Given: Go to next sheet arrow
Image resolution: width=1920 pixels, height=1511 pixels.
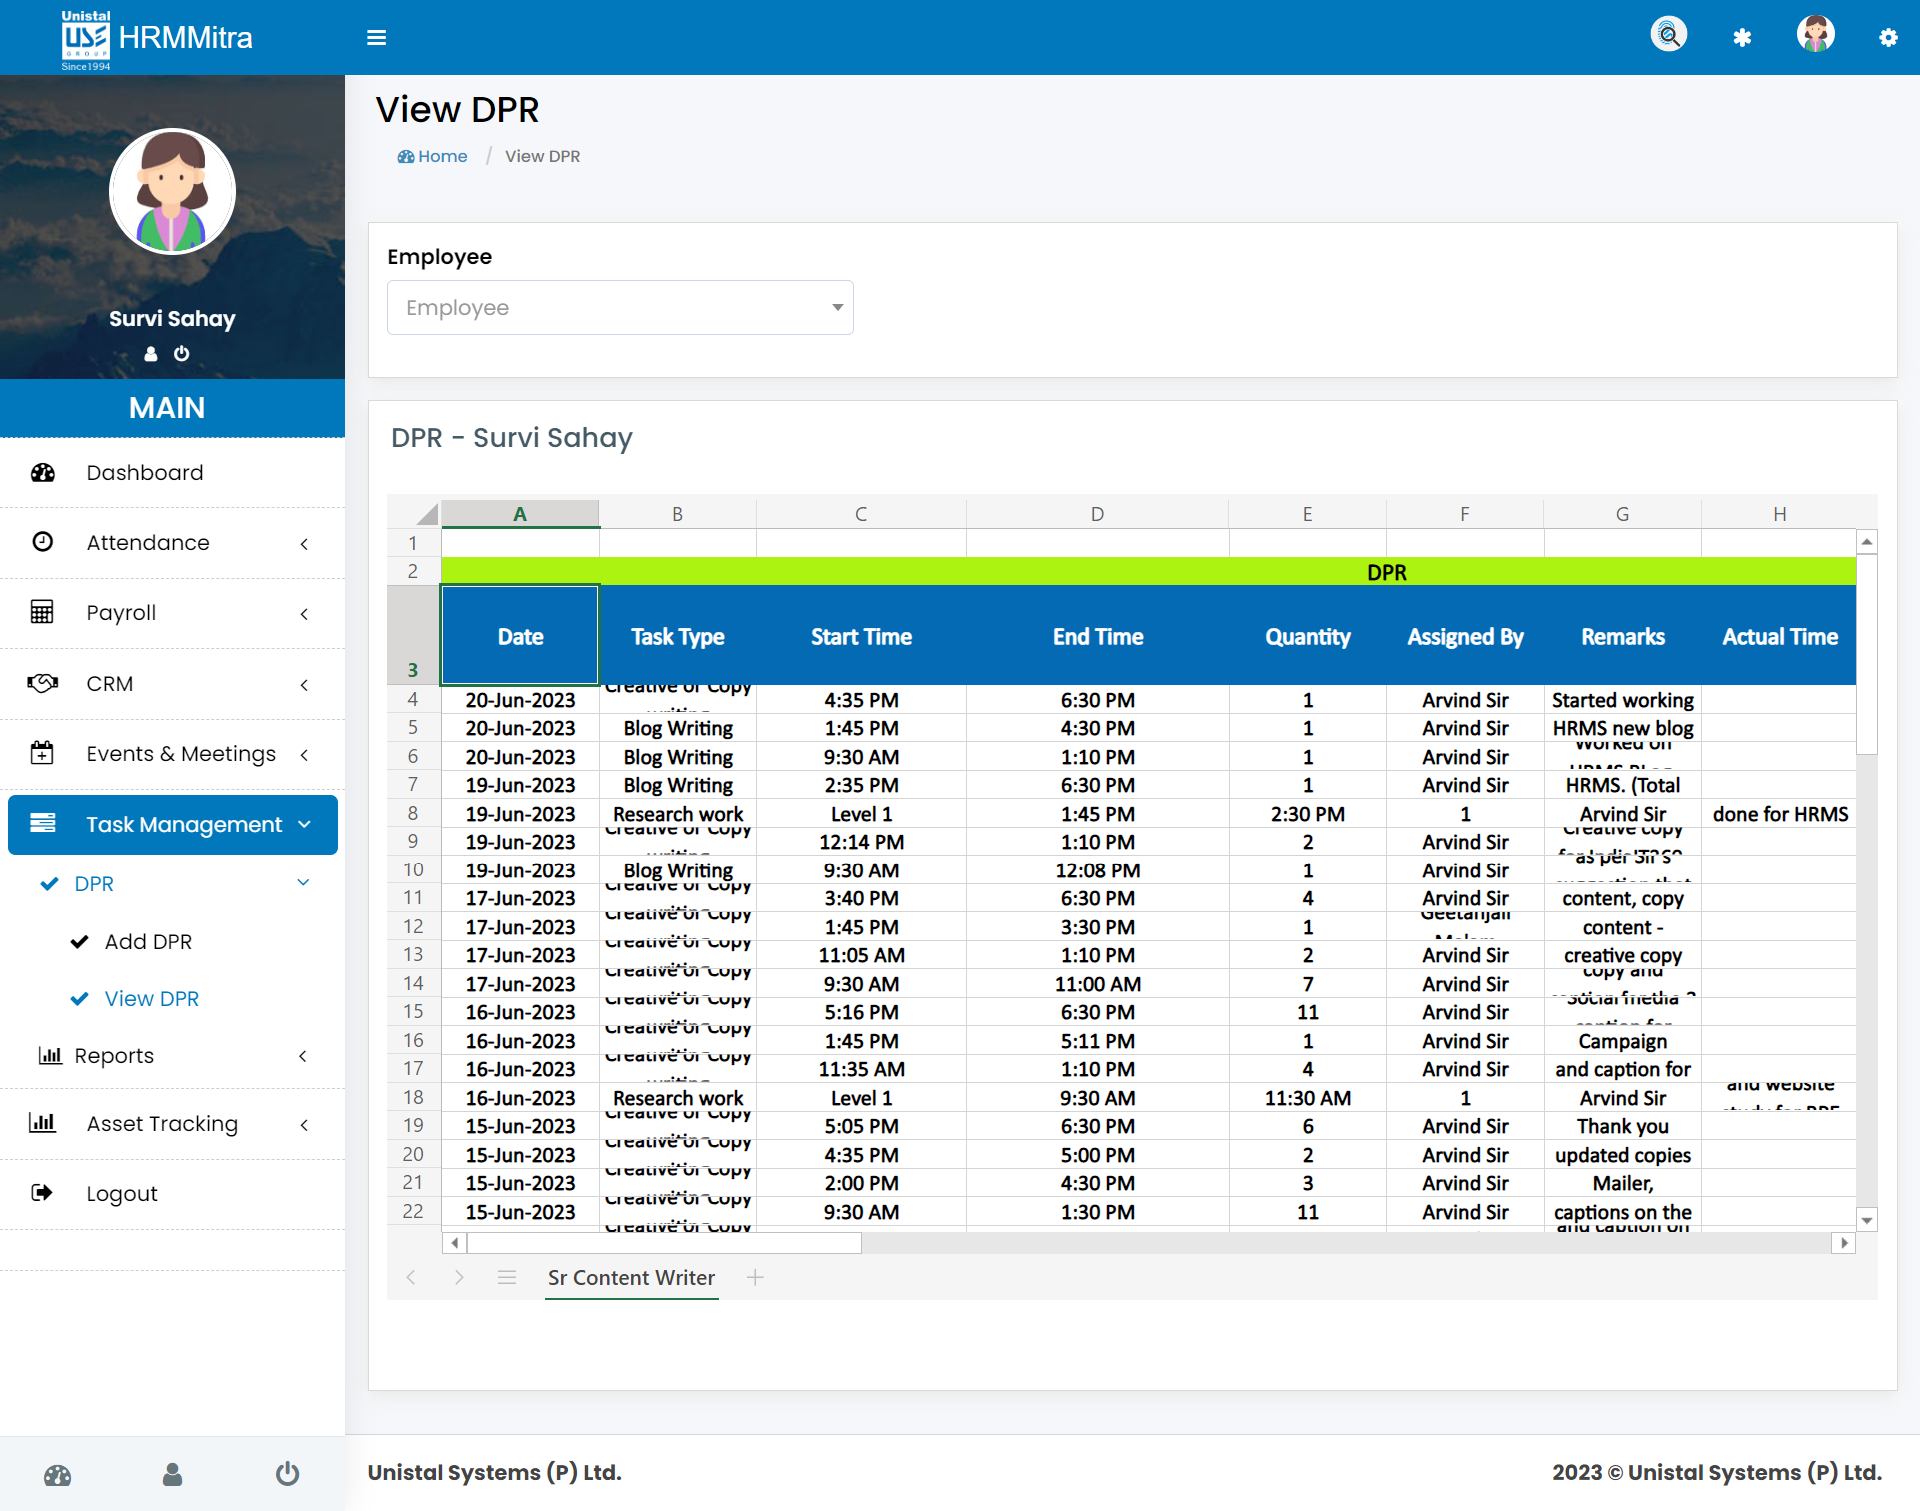Looking at the screenshot, I should (459, 1278).
